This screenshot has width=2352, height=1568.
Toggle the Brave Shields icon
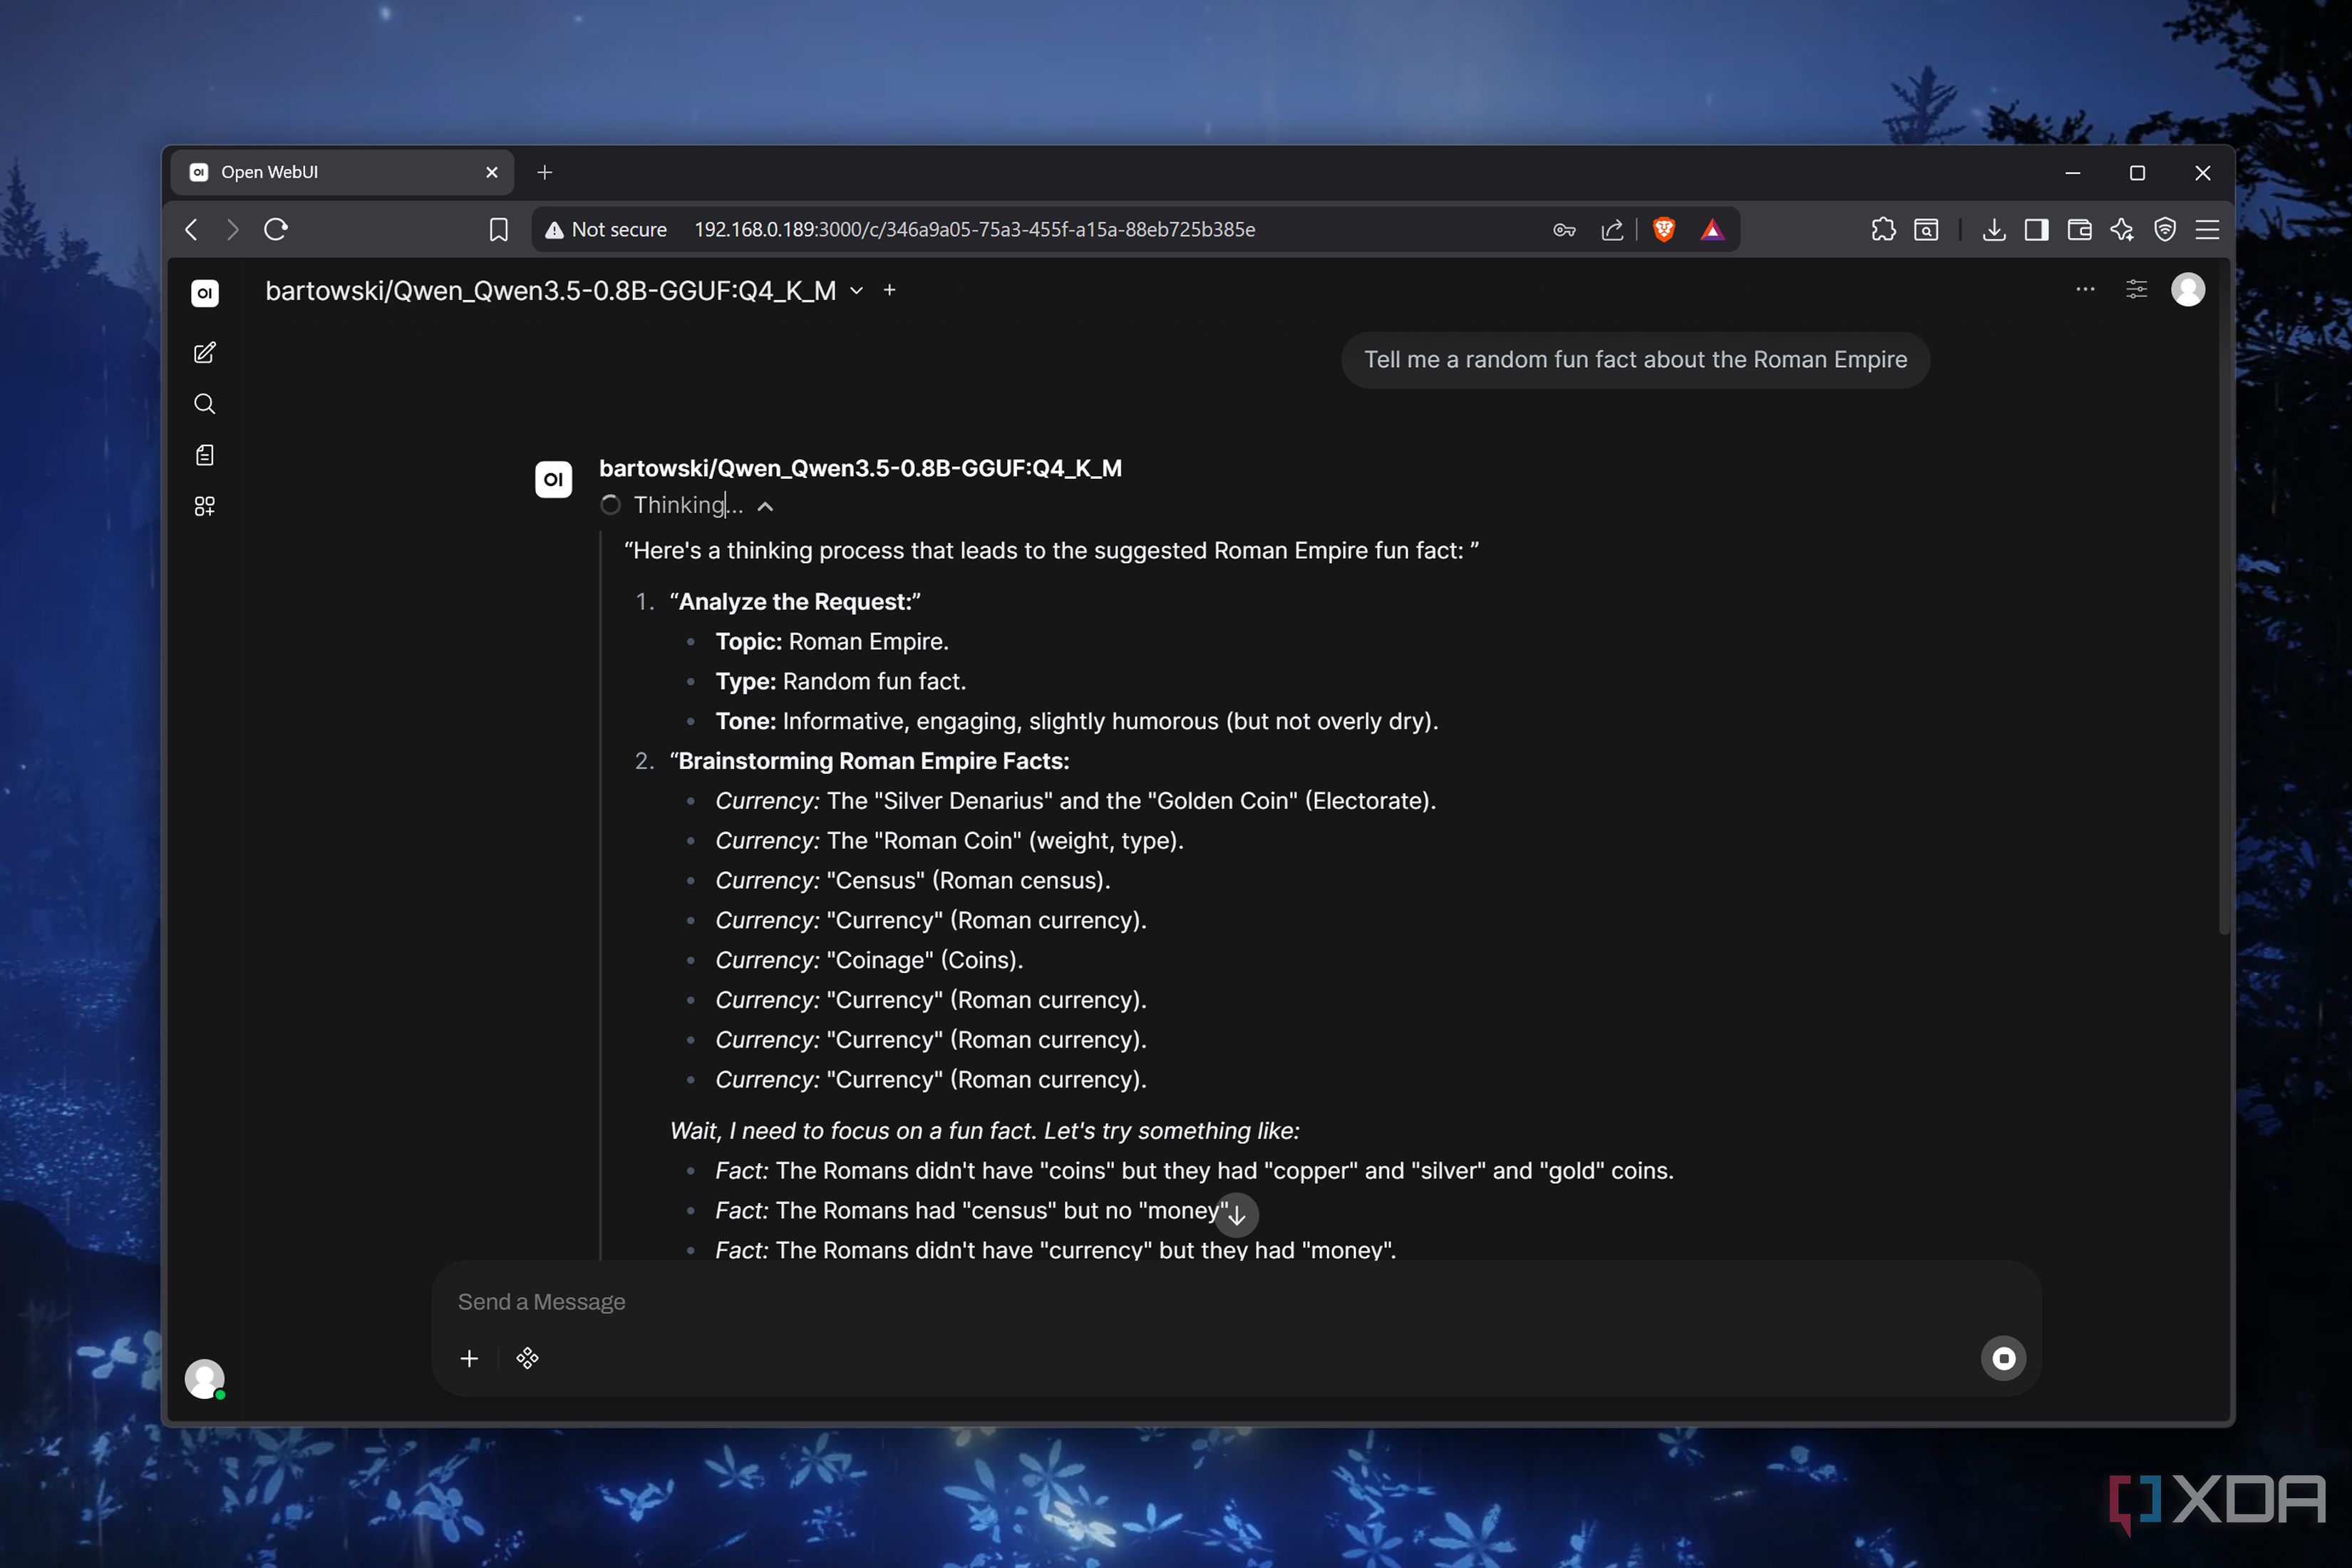pos(1664,230)
